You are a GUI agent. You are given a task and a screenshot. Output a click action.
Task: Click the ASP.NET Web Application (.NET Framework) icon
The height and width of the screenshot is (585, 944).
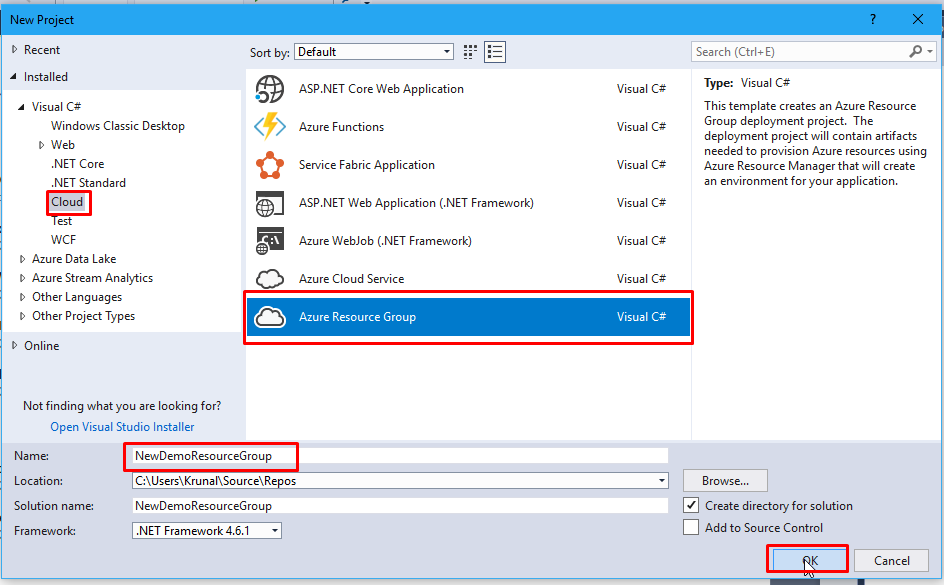point(270,203)
